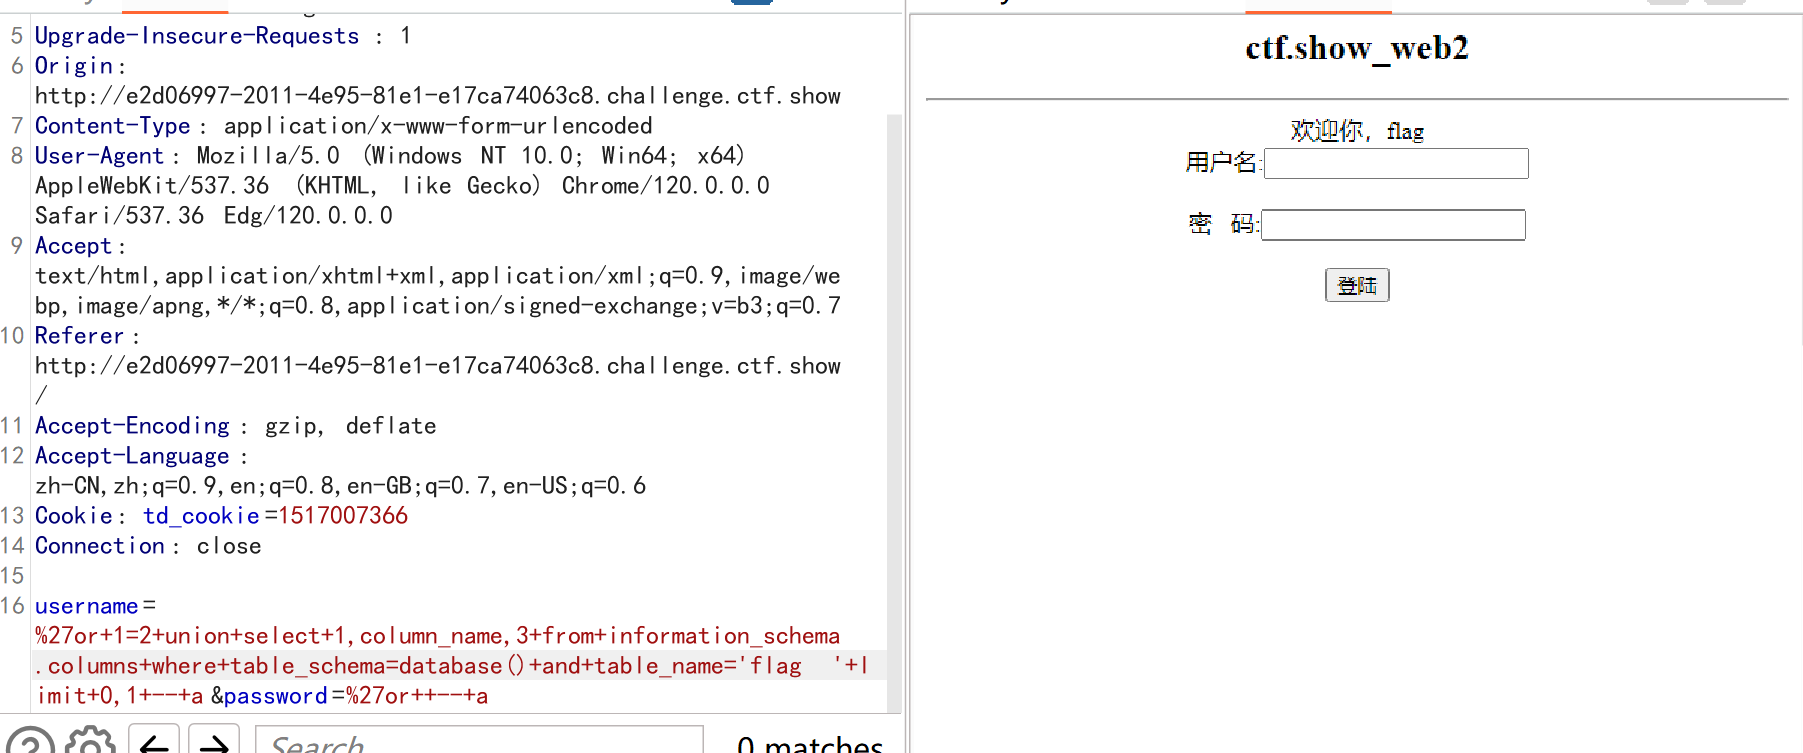
Task: Click the Referer header name
Action: click(79, 336)
